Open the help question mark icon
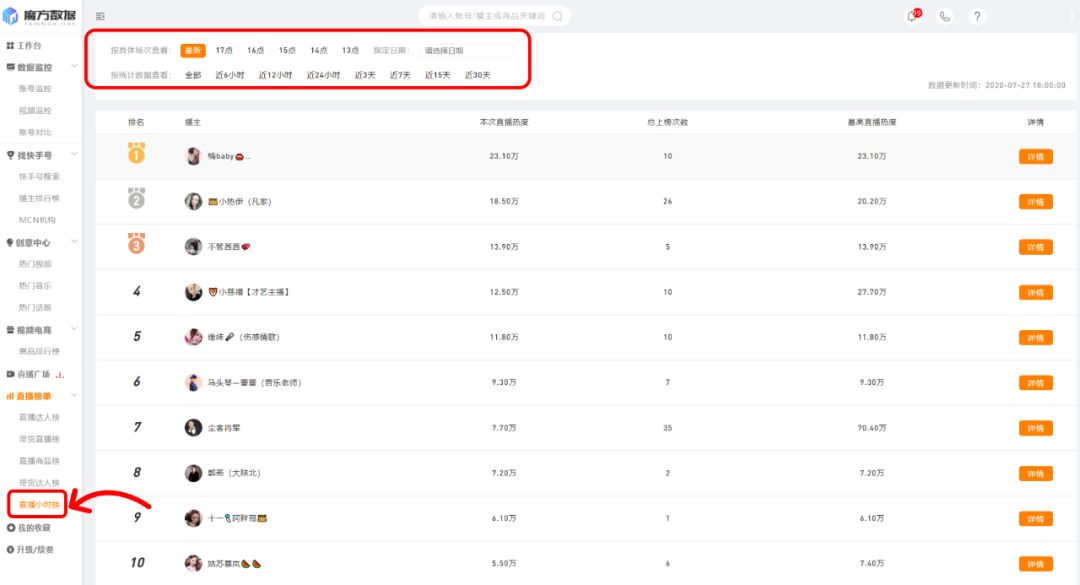Image resolution: width=1080 pixels, height=585 pixels. 977,17
